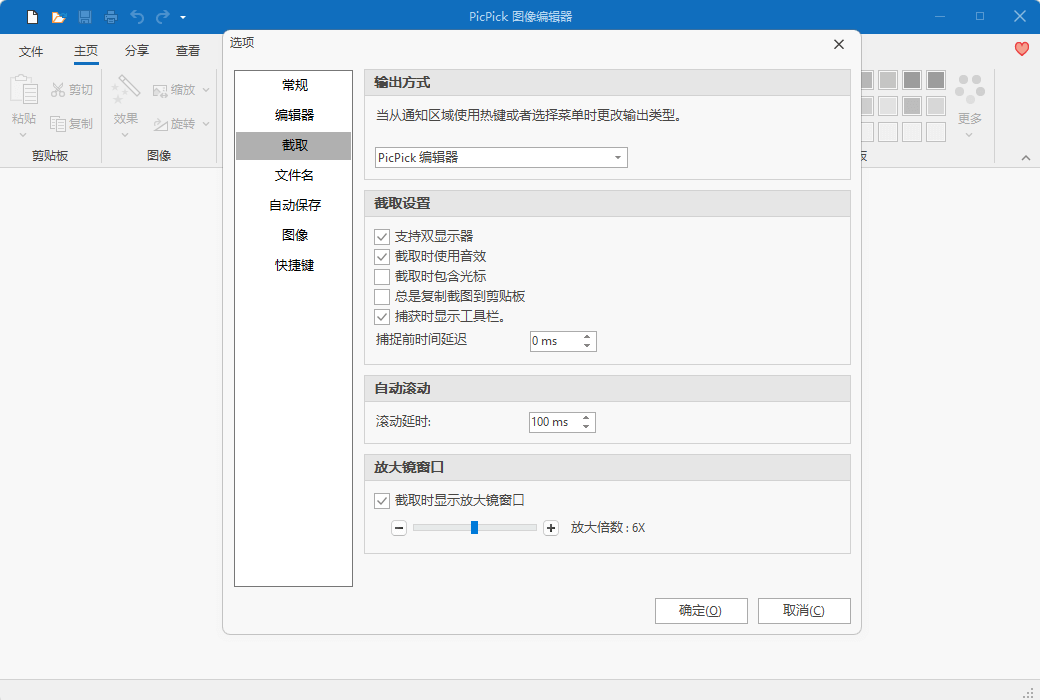Click the new document icon in title bar
The height and width of the screenshot is (700, 1040).
[x=32, y=17]
